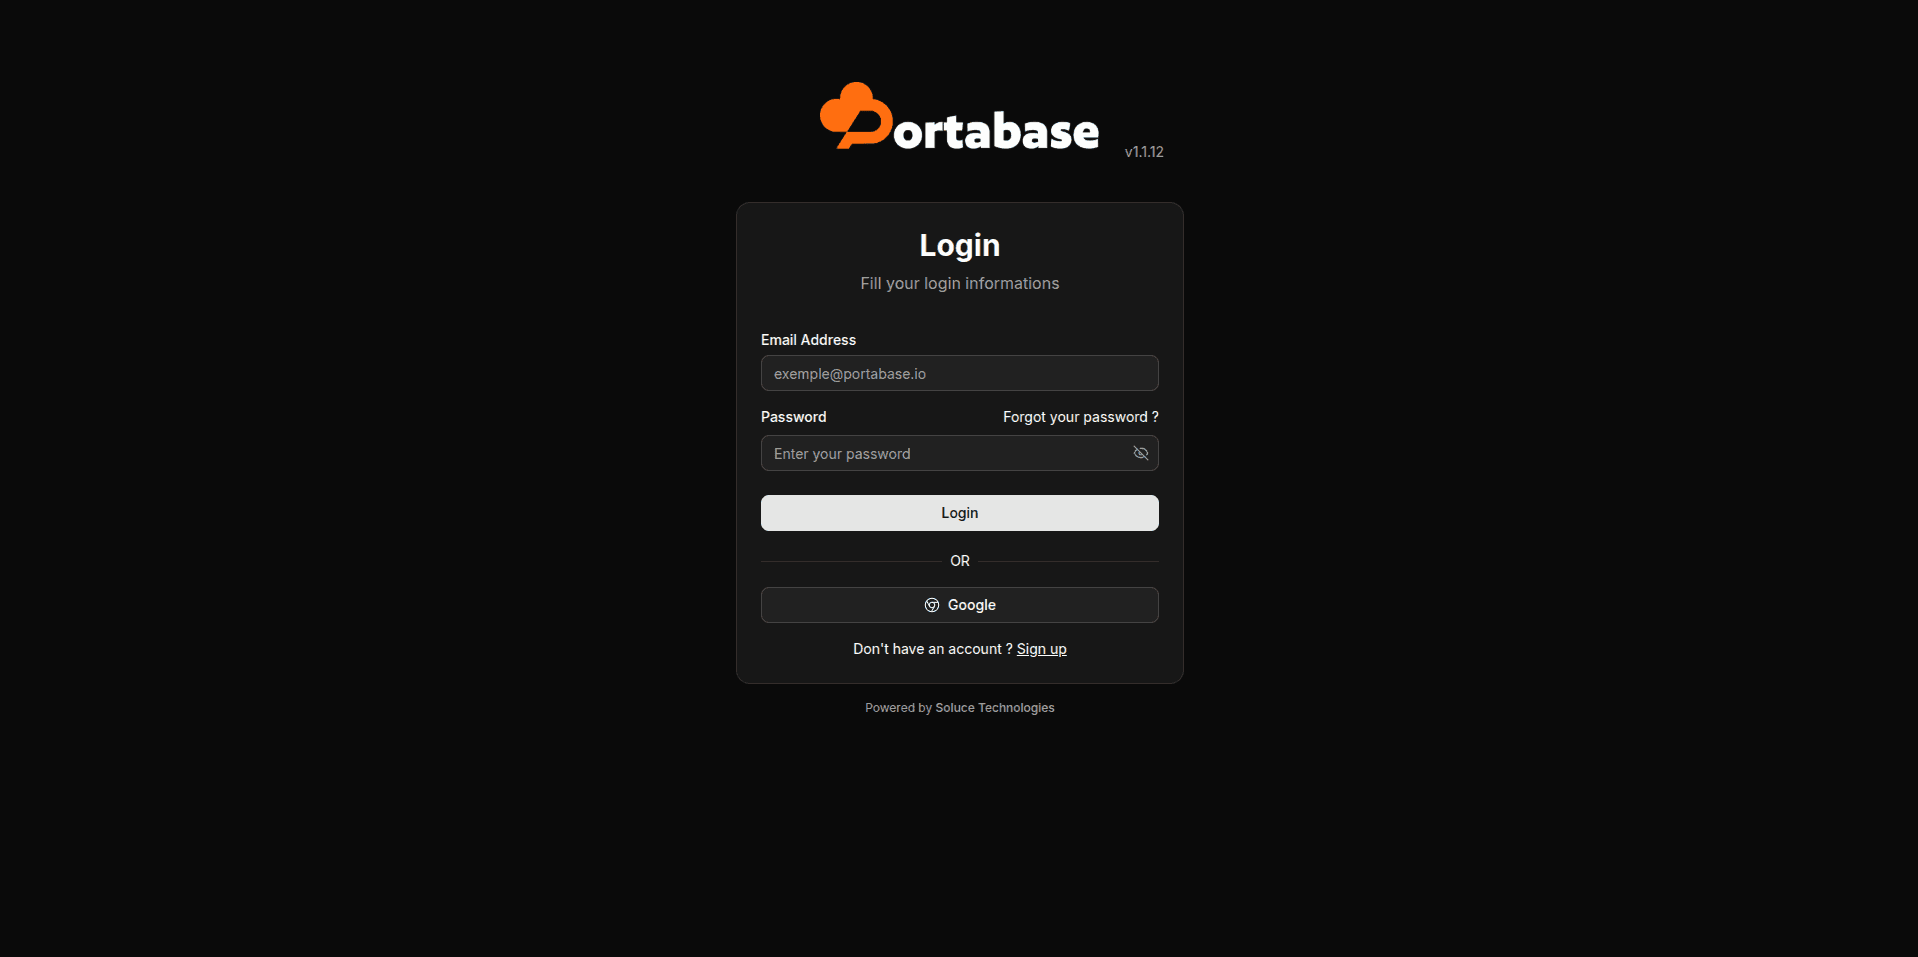Click the crossed-out eye in the password field
The height and width of the screenshot is (957, 1918).
(1140, 453)
